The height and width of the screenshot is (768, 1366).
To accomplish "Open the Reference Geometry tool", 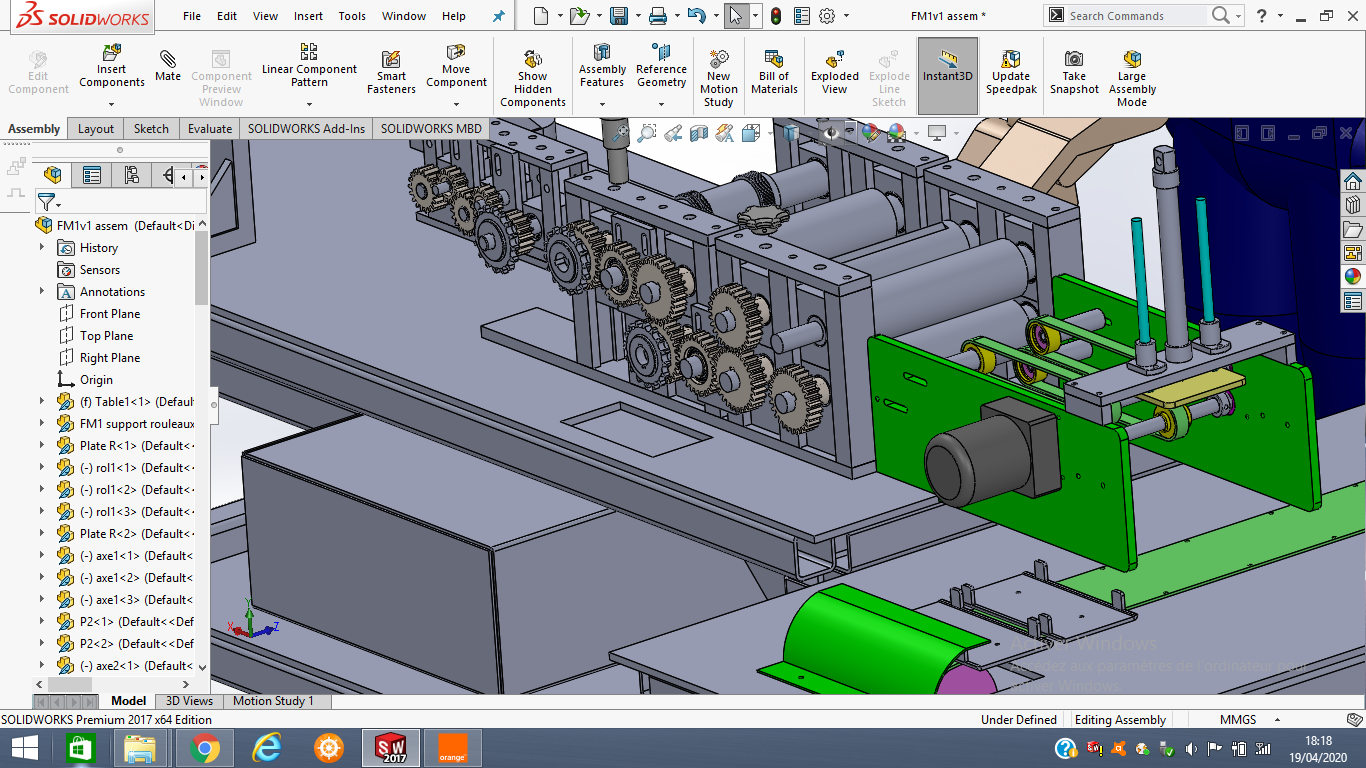I will click(661, 66).
